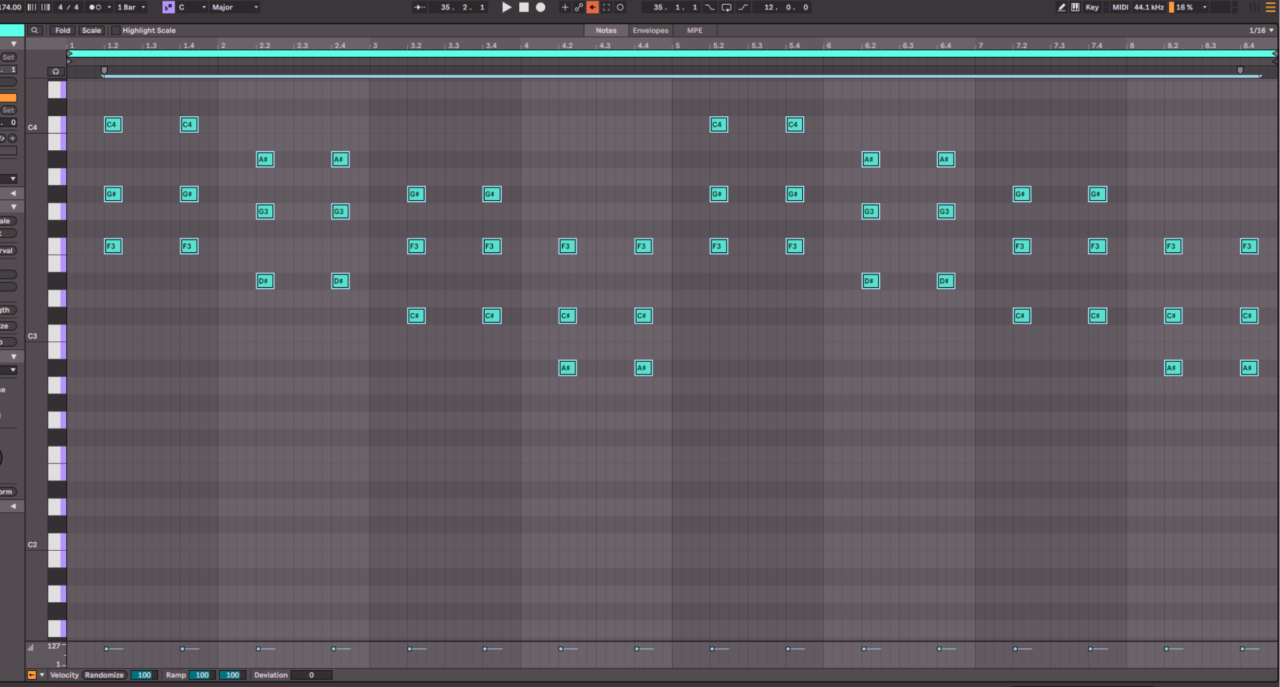Open the 1 Bar quantization dropdown

[131, 7]
